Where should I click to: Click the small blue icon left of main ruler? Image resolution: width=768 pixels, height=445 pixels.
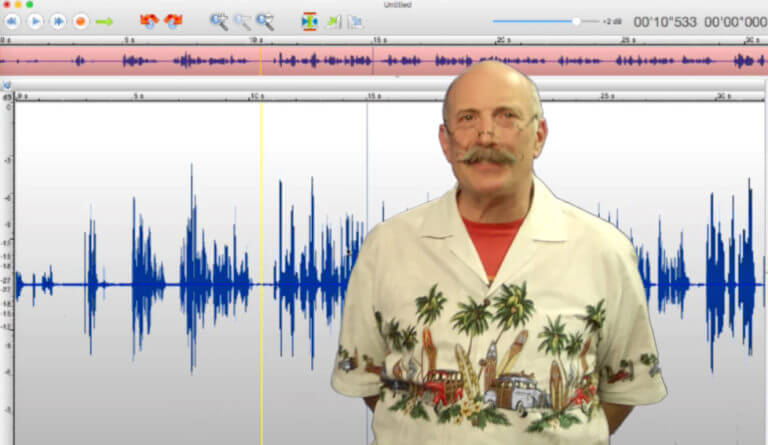click(6, 86)
